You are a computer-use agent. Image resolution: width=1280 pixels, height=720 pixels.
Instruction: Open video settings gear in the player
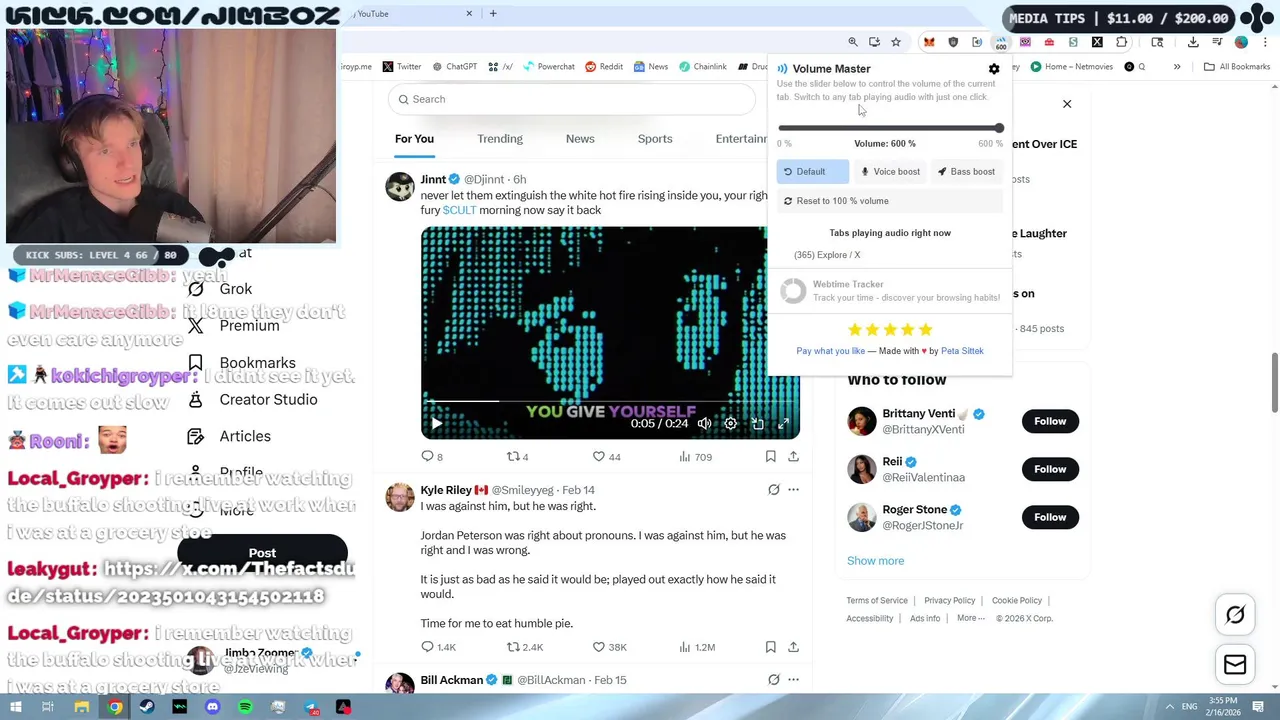[x=731, y=424]
